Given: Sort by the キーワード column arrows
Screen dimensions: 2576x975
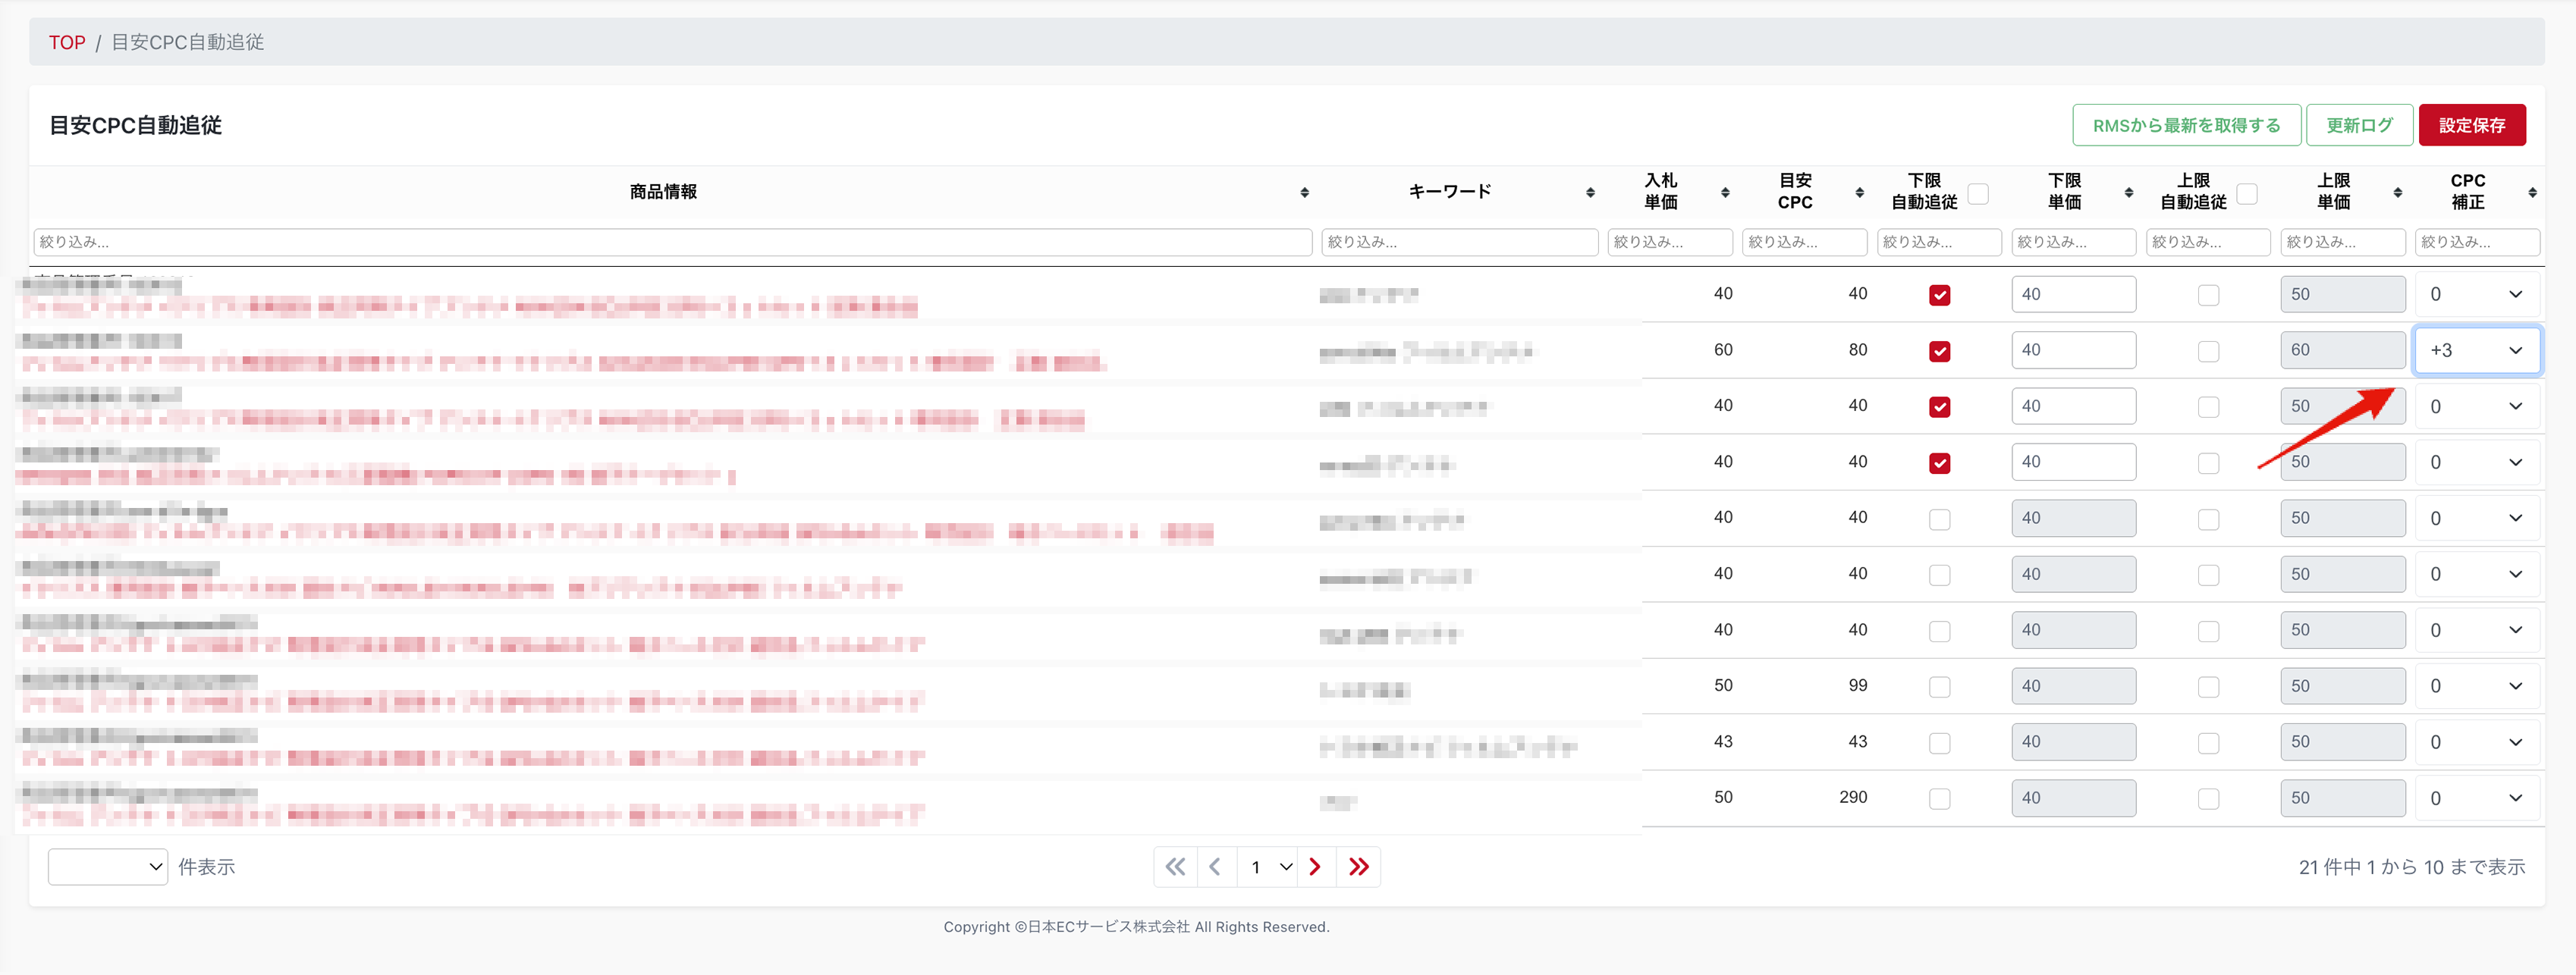Looking at the screenshot, I should pos(1590,192).
